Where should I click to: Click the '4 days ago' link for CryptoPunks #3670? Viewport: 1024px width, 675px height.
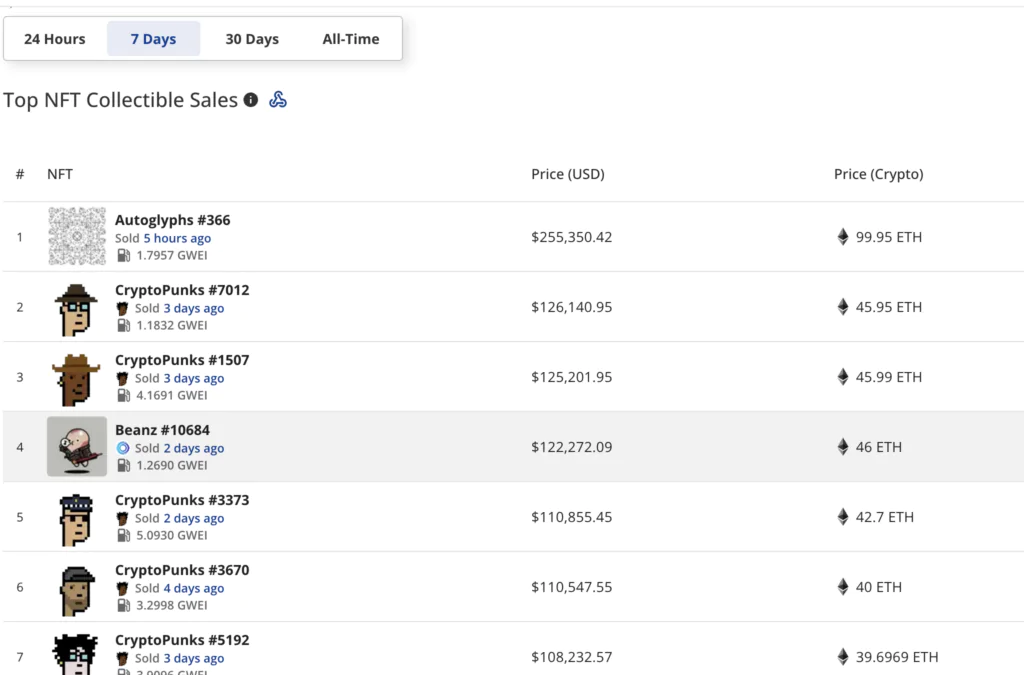(x=194, y=588)
